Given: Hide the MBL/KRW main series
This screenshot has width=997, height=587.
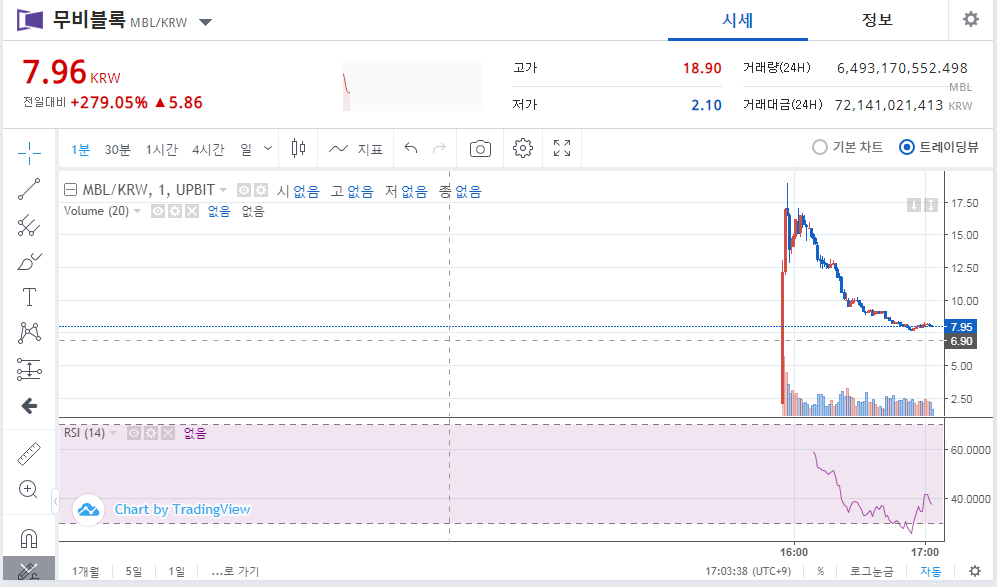Looking at the screenshot, I should click(244, 190).
